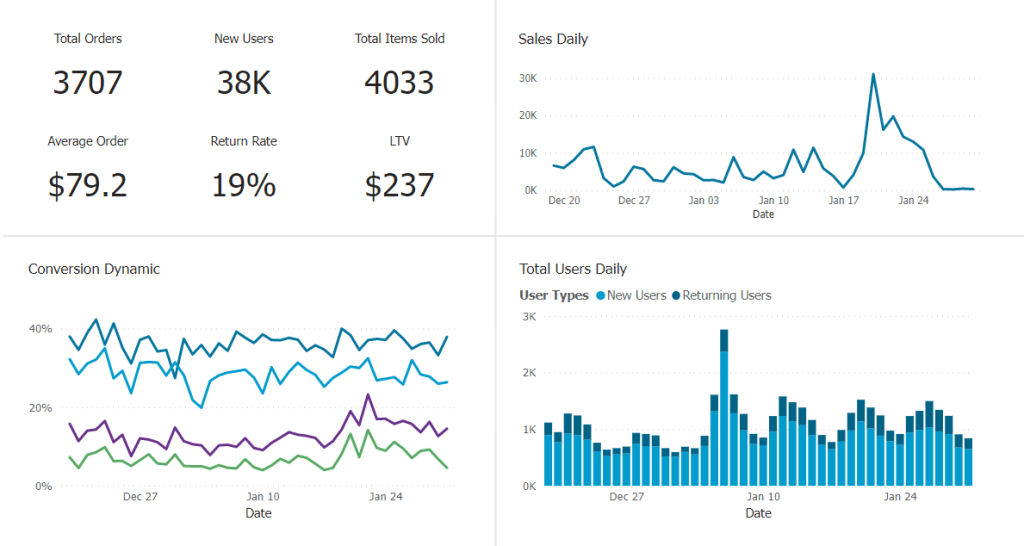Select the Average Order $79.2 value
The width and height of the screenshot is (1024, 546).
coord(88,185)
